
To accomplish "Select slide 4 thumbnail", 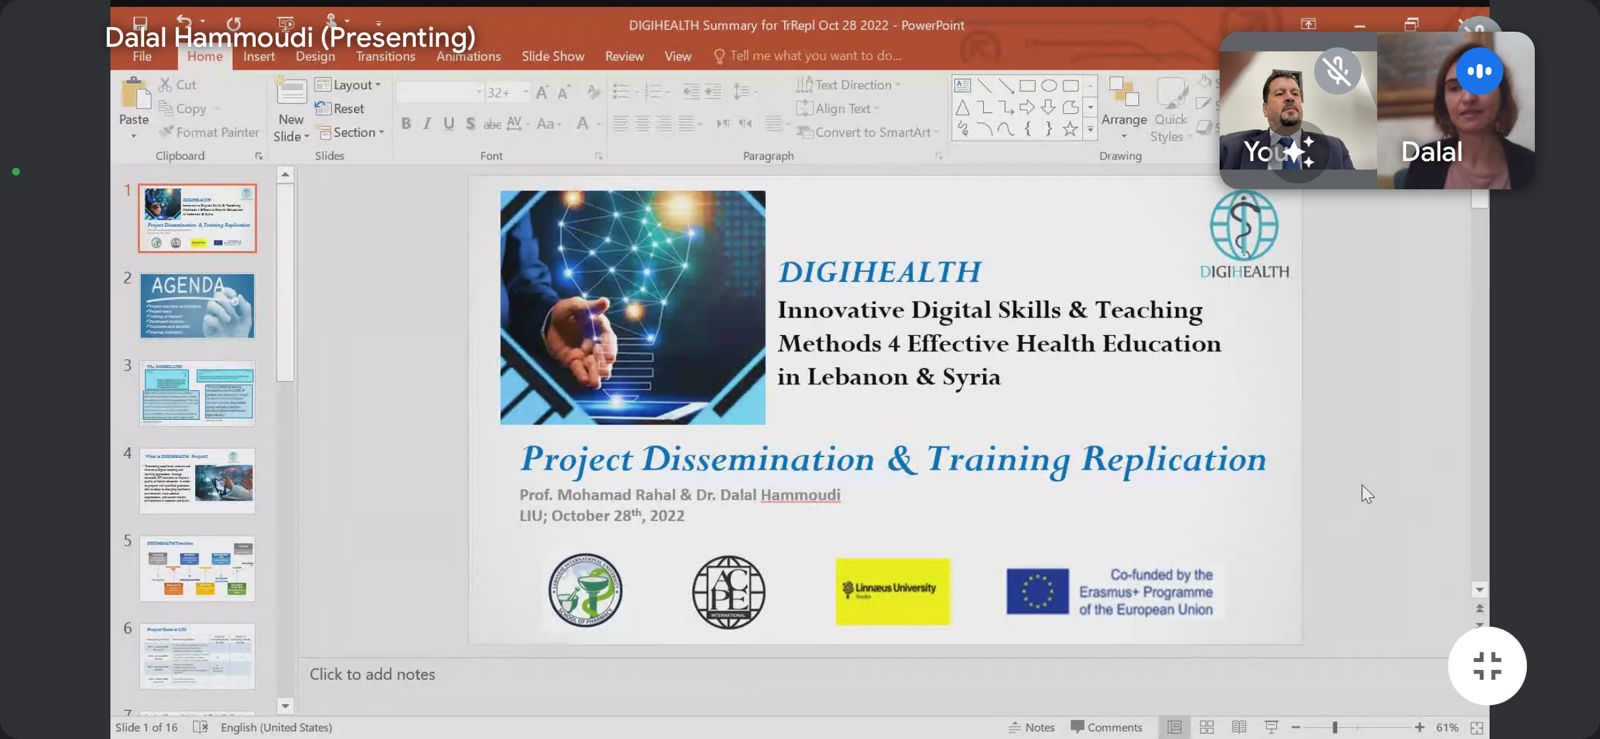I will [197, 481].
